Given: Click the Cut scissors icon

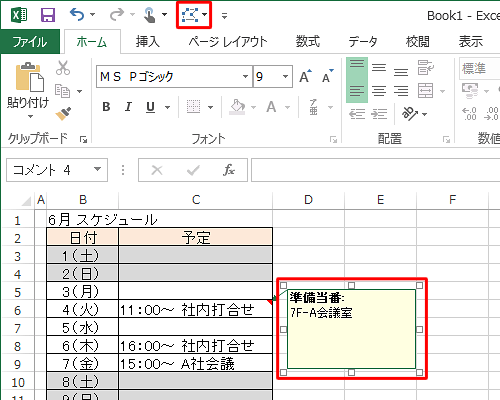Looking at the screenshot, I should click(x=63, y=68).
